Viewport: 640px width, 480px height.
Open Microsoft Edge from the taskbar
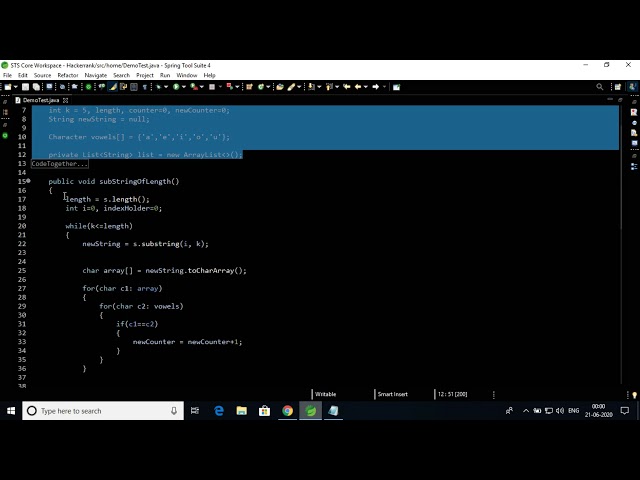219,411
